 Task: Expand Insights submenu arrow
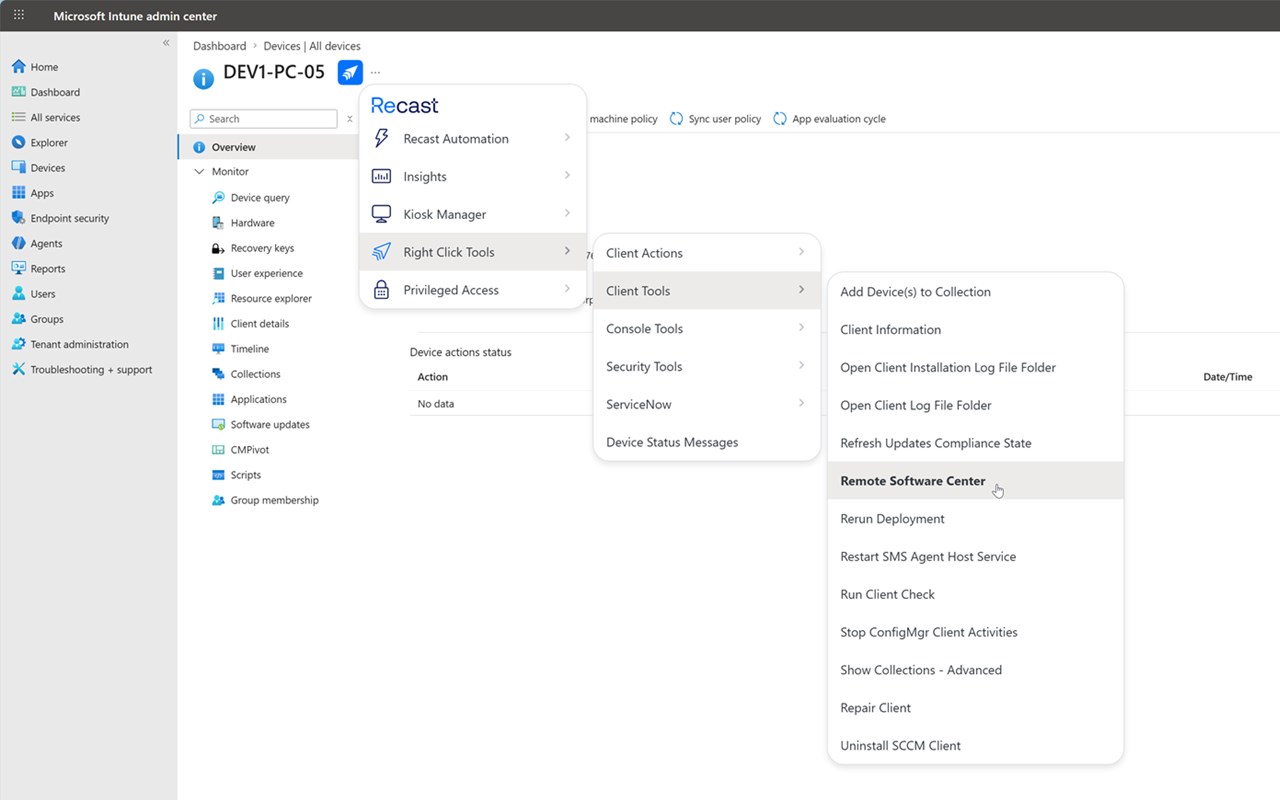coord(567,176)
